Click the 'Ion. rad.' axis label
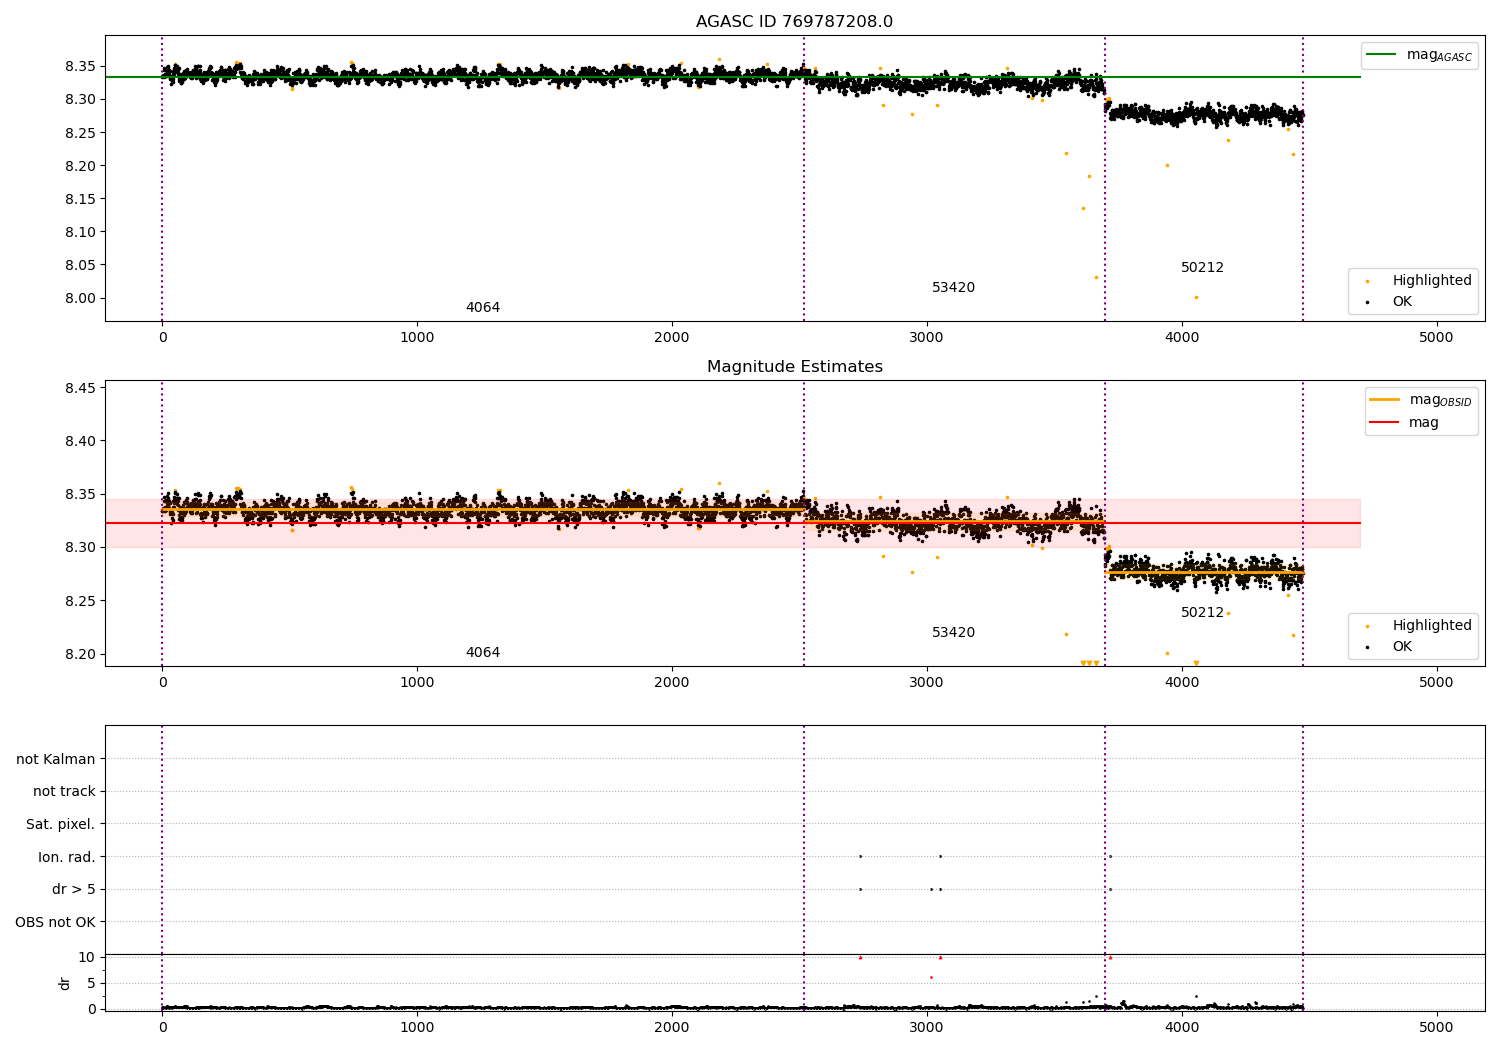The image size is (1500, 1050). pyautogui.click(x=67, y=857)
